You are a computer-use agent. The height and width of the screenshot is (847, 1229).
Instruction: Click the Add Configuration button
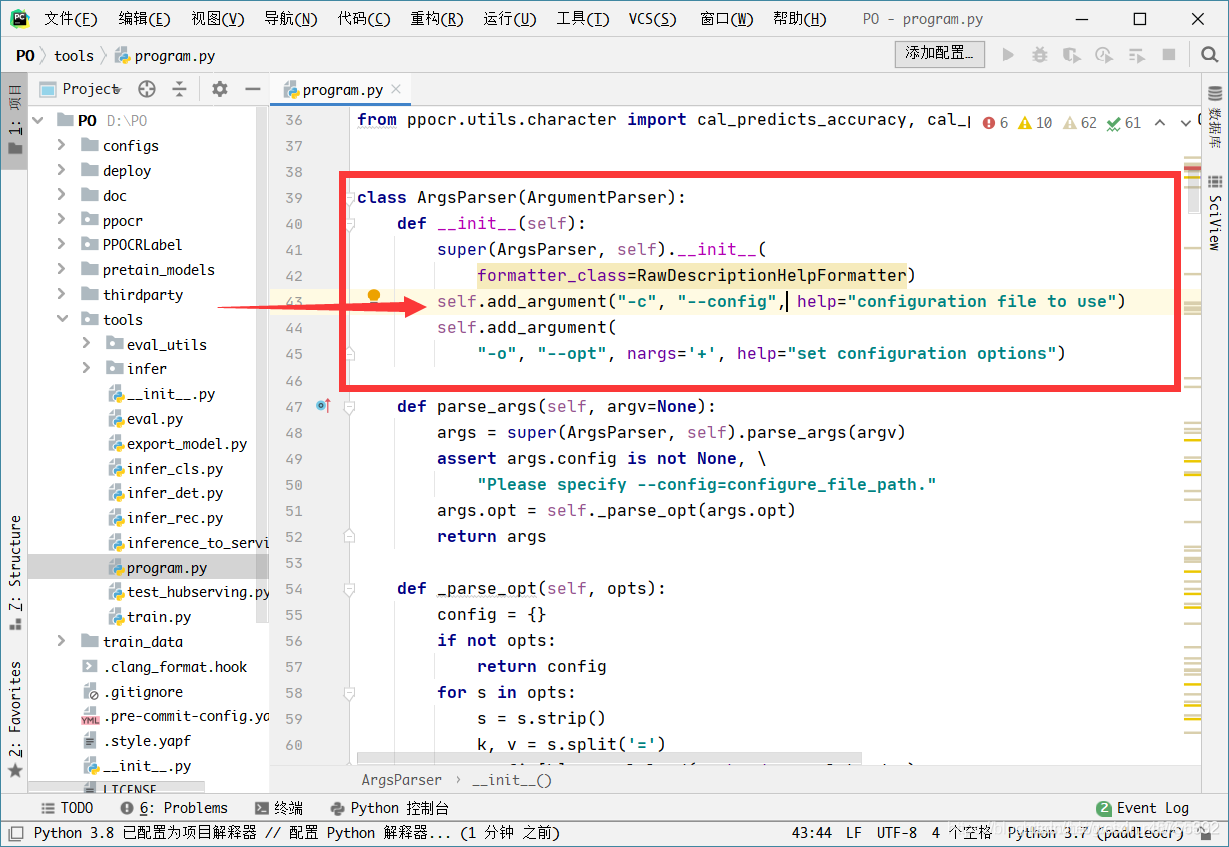(x=939, y=54)
